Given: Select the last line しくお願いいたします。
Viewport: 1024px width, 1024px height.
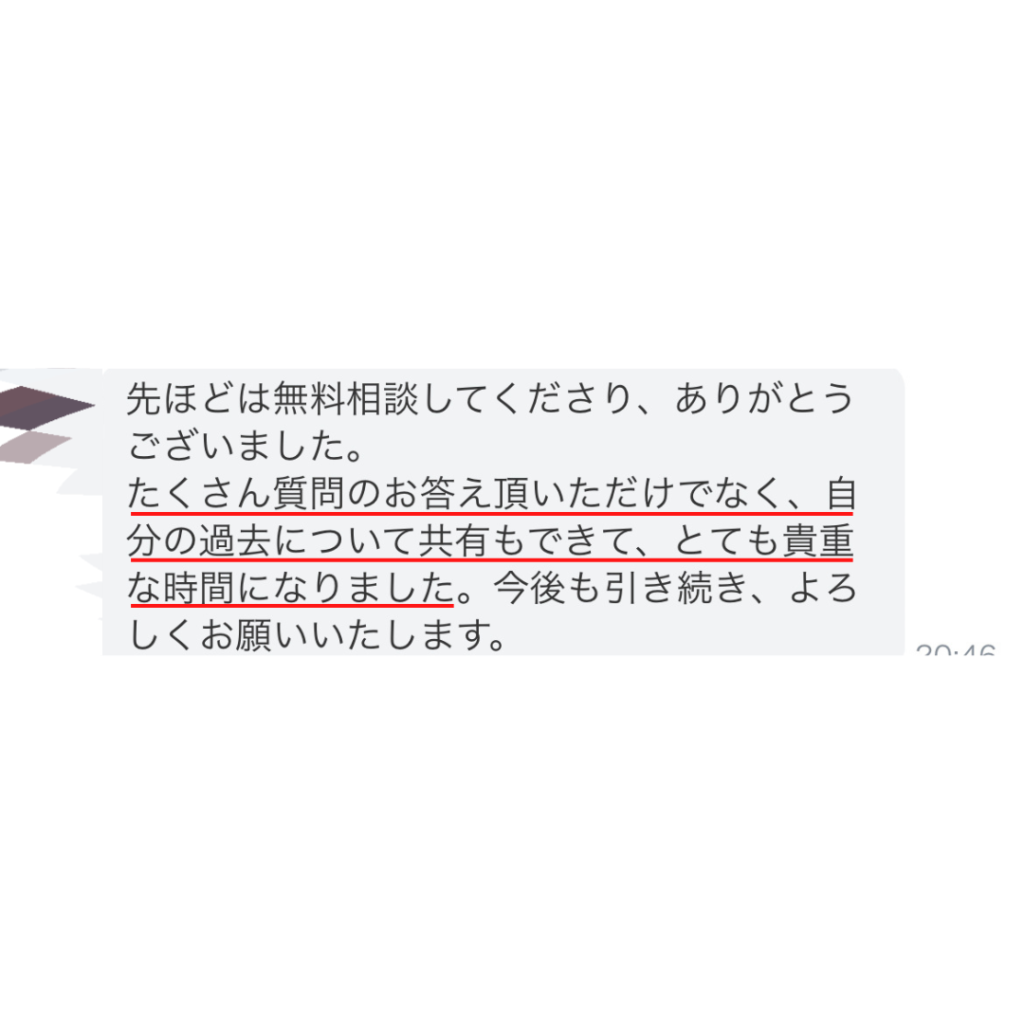Looking at the screenshot, I should [x=317, y=635].
